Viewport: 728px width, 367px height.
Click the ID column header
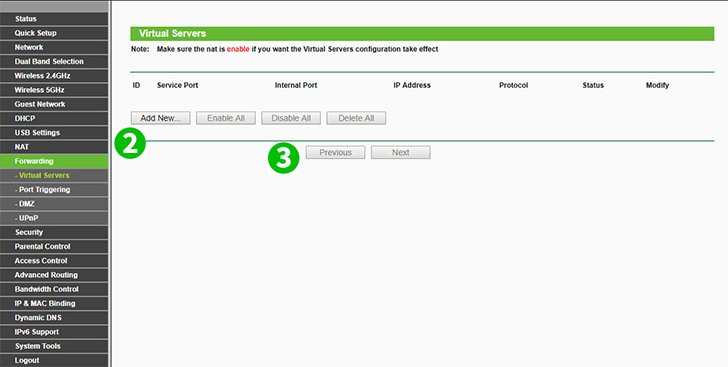pyautogui.click(x=136, y=85)
